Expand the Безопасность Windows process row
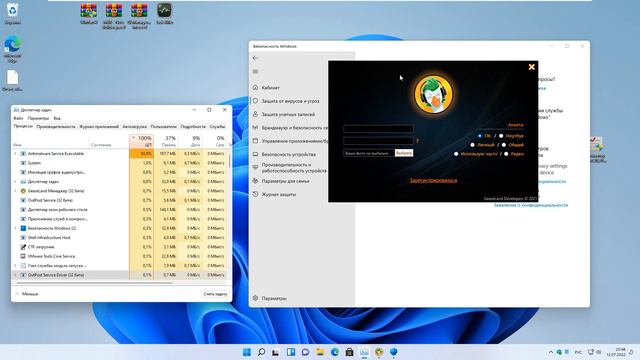This screenshot has height=360, width=640. 16,228
